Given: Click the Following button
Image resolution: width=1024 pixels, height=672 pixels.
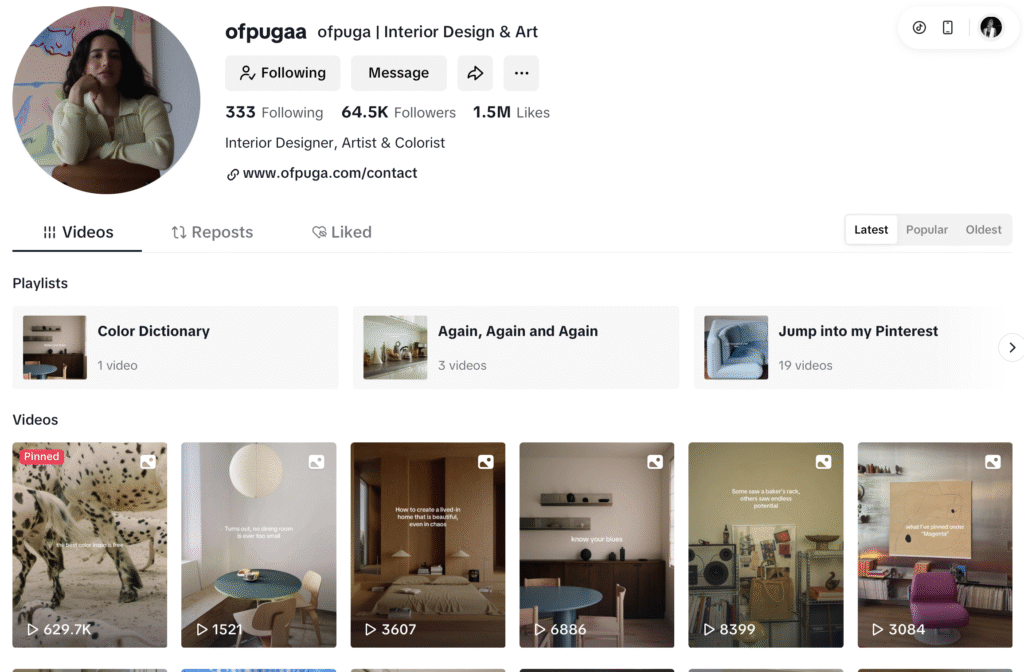Looking at the screenshot, I should [x=282, y=73].
